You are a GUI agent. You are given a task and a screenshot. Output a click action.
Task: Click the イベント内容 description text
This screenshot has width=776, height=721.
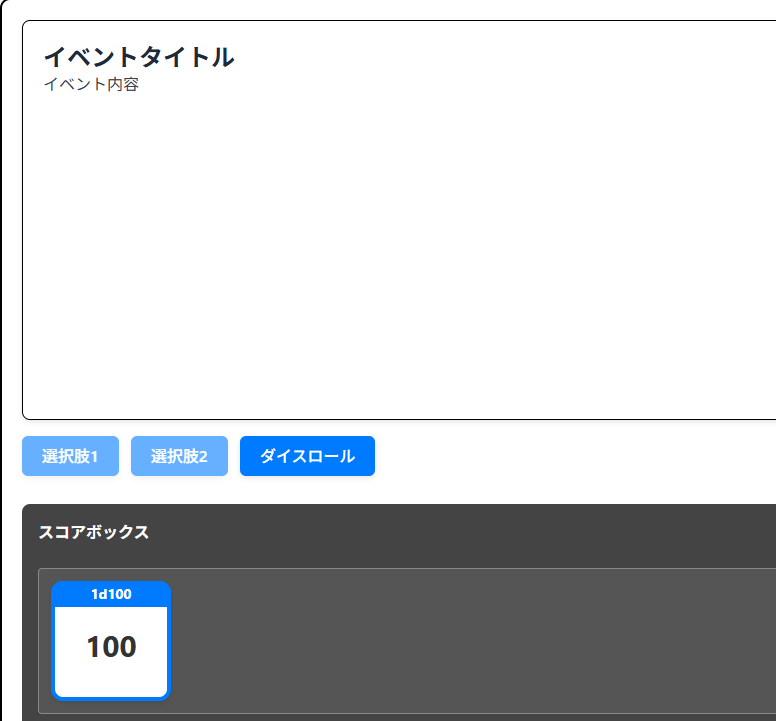click(91, 85)
